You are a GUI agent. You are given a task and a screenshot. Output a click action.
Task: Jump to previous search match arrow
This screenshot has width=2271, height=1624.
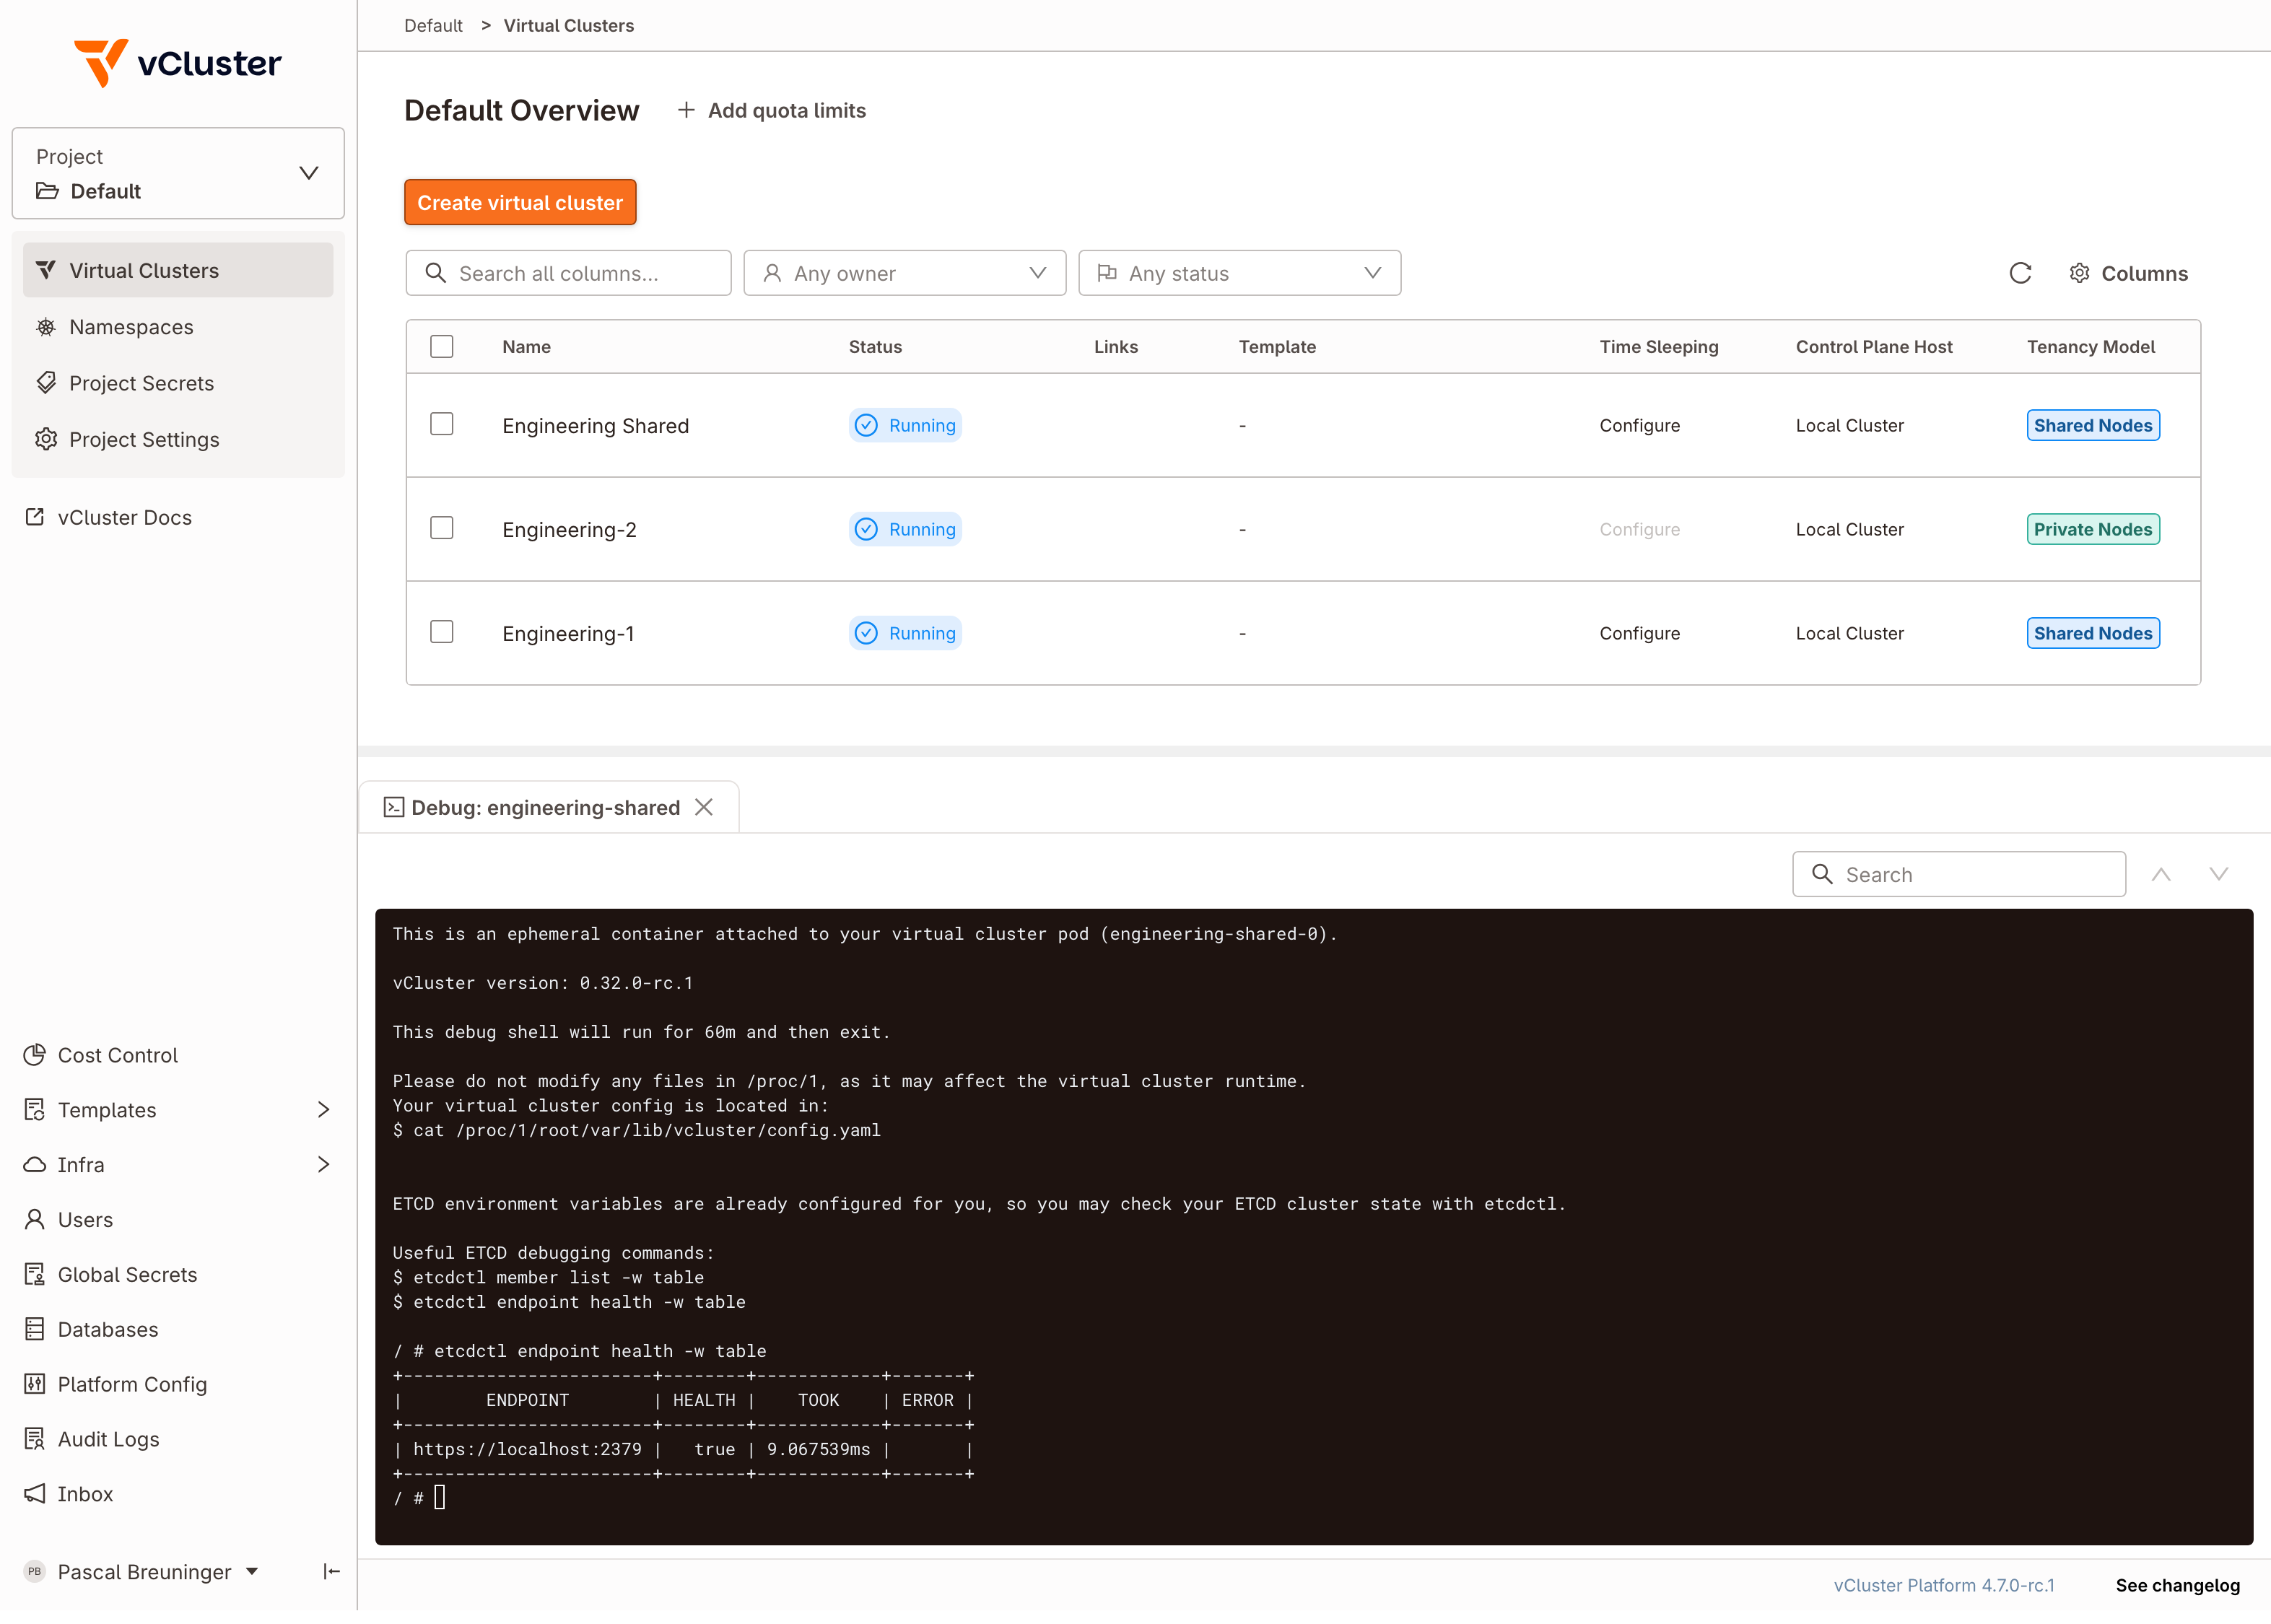pyautogui.click(x=2160, y=875)
